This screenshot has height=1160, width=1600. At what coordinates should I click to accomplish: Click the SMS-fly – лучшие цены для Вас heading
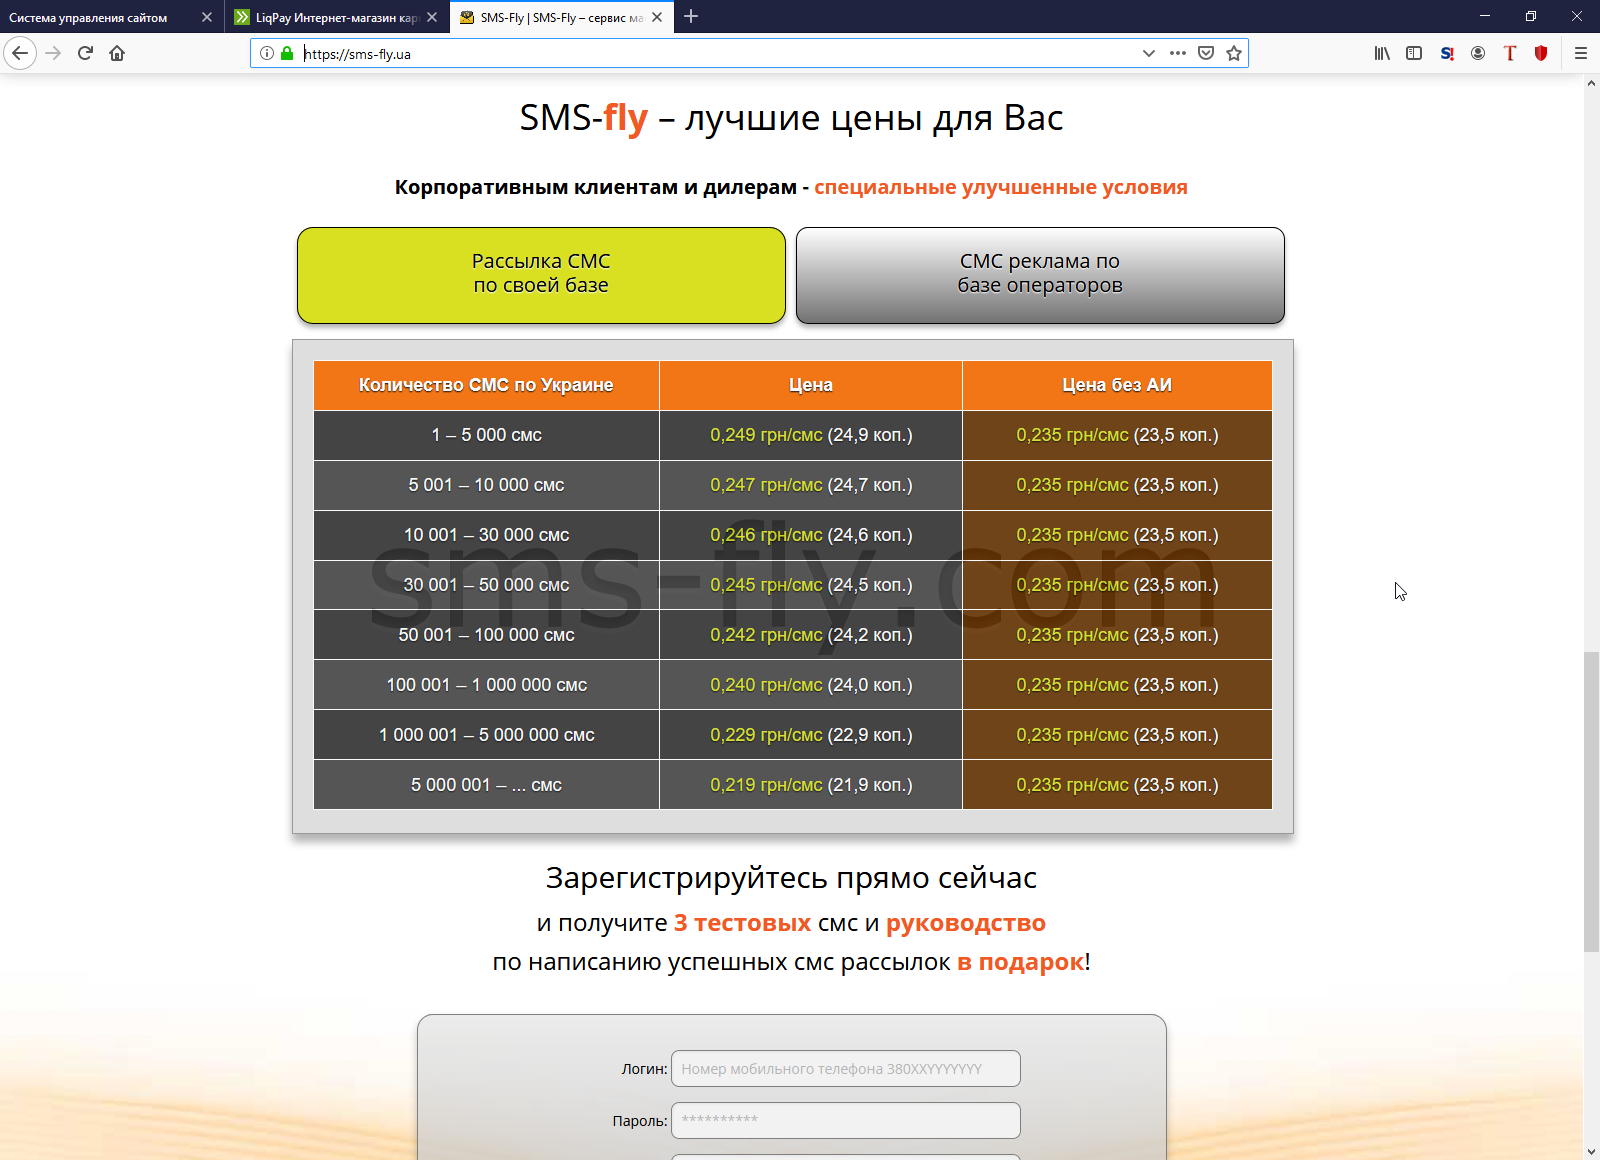[x=791, y=118]
